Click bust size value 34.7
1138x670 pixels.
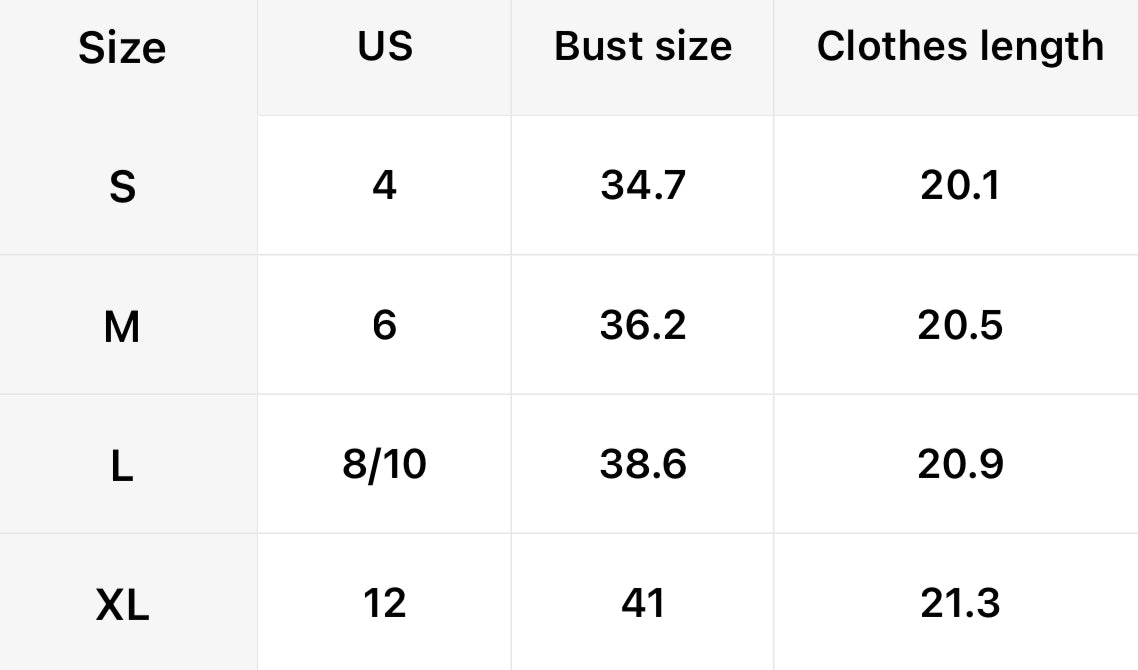tap(643, 185)
